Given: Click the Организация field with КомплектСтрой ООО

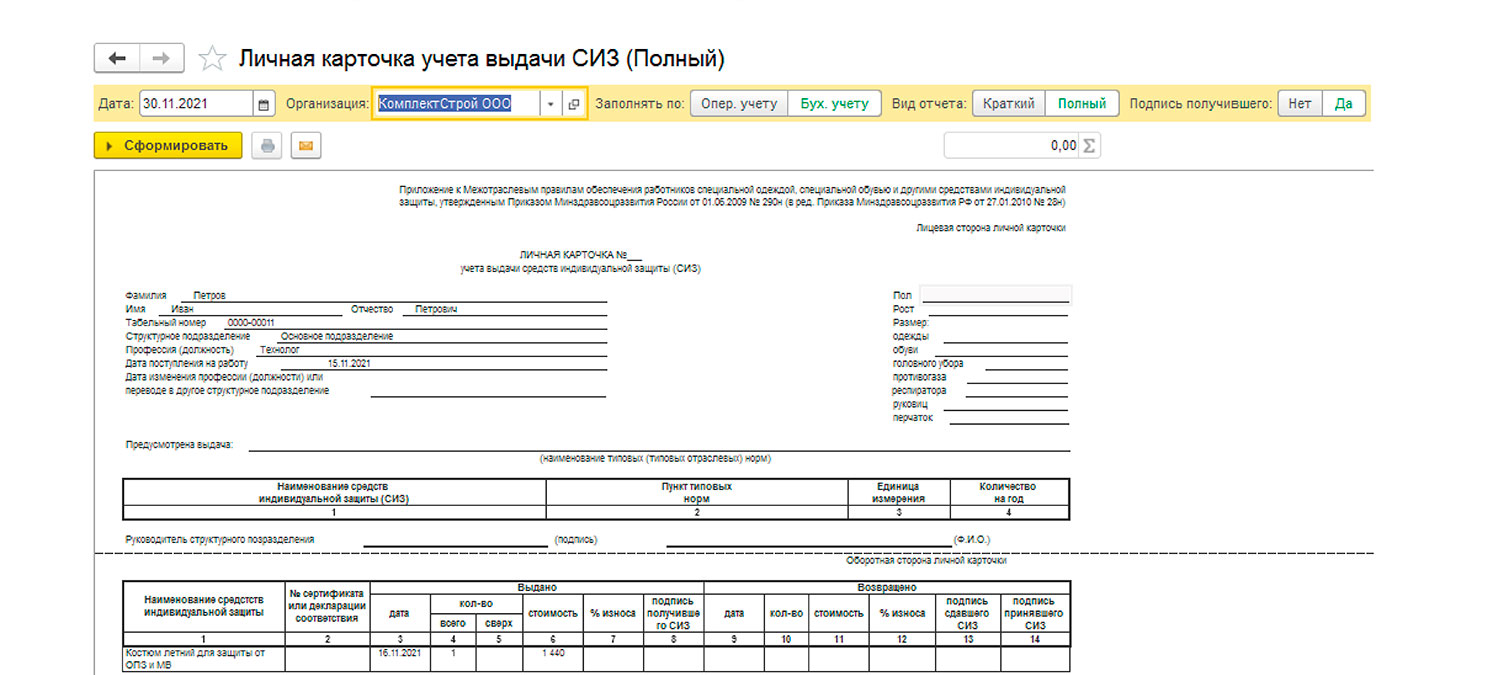Looking at the screenshot, I should pos(456,104).
